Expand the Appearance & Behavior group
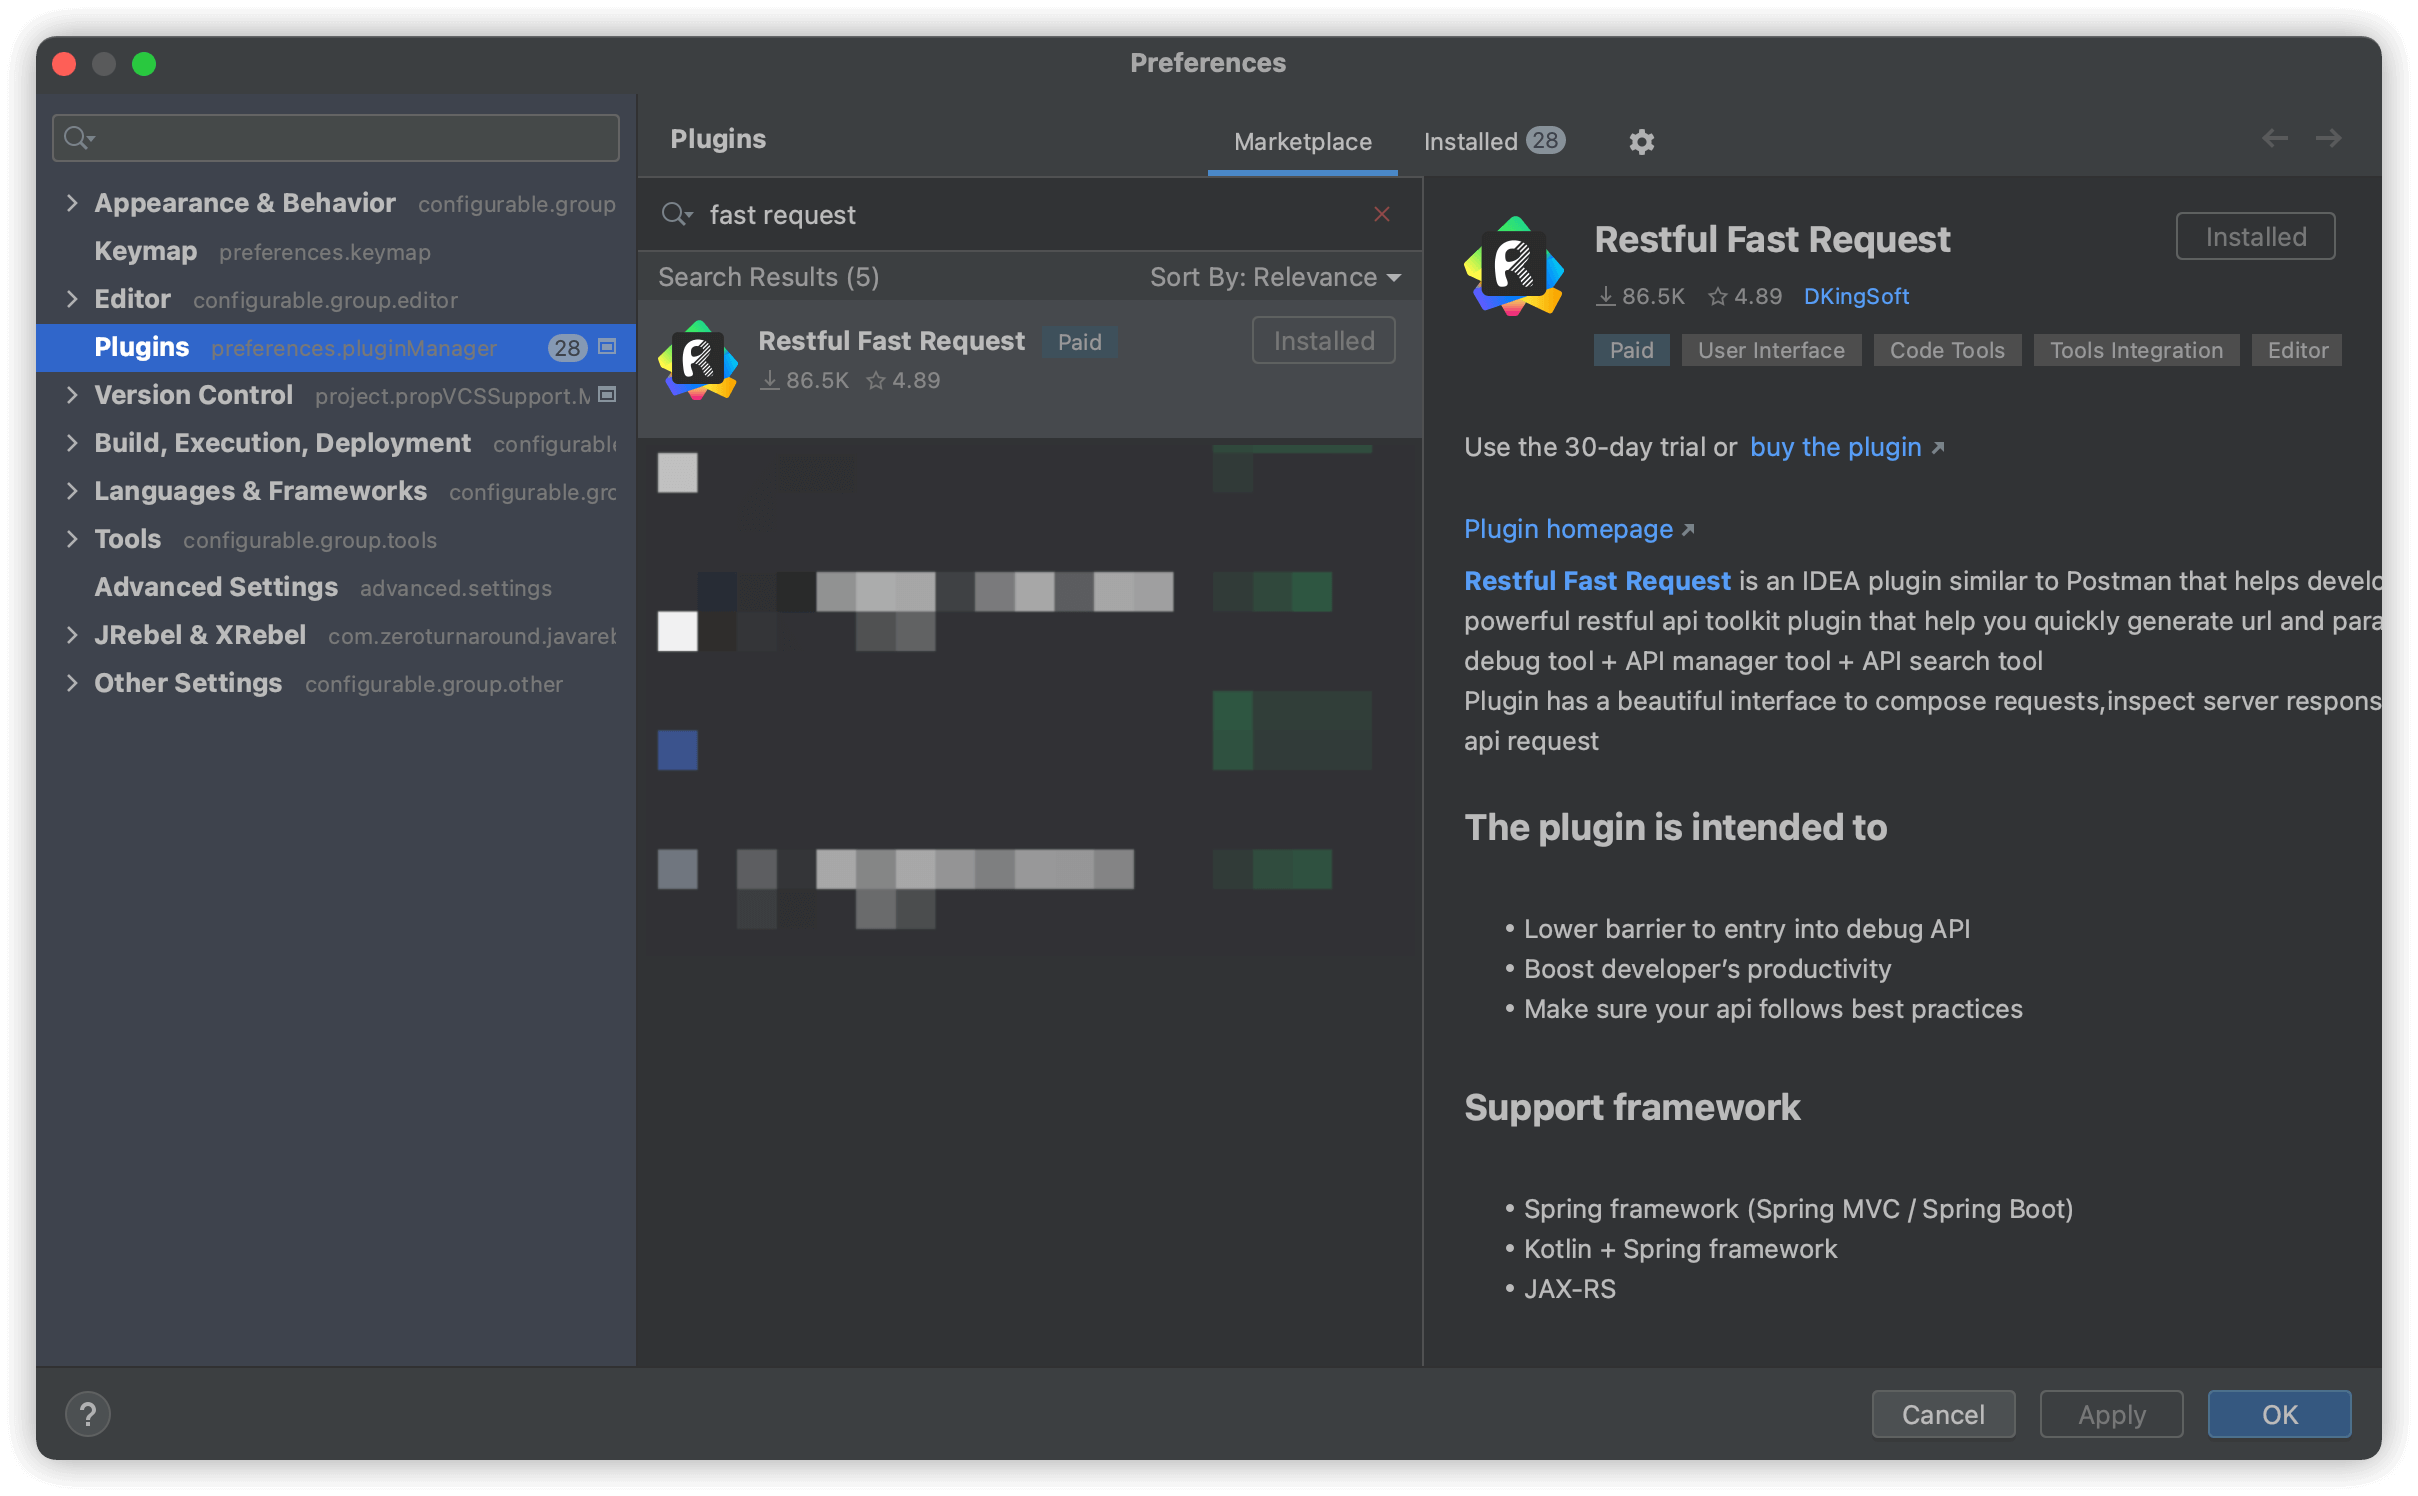This screenshot has height=1496, width=2418. click(x=71, y=203)
